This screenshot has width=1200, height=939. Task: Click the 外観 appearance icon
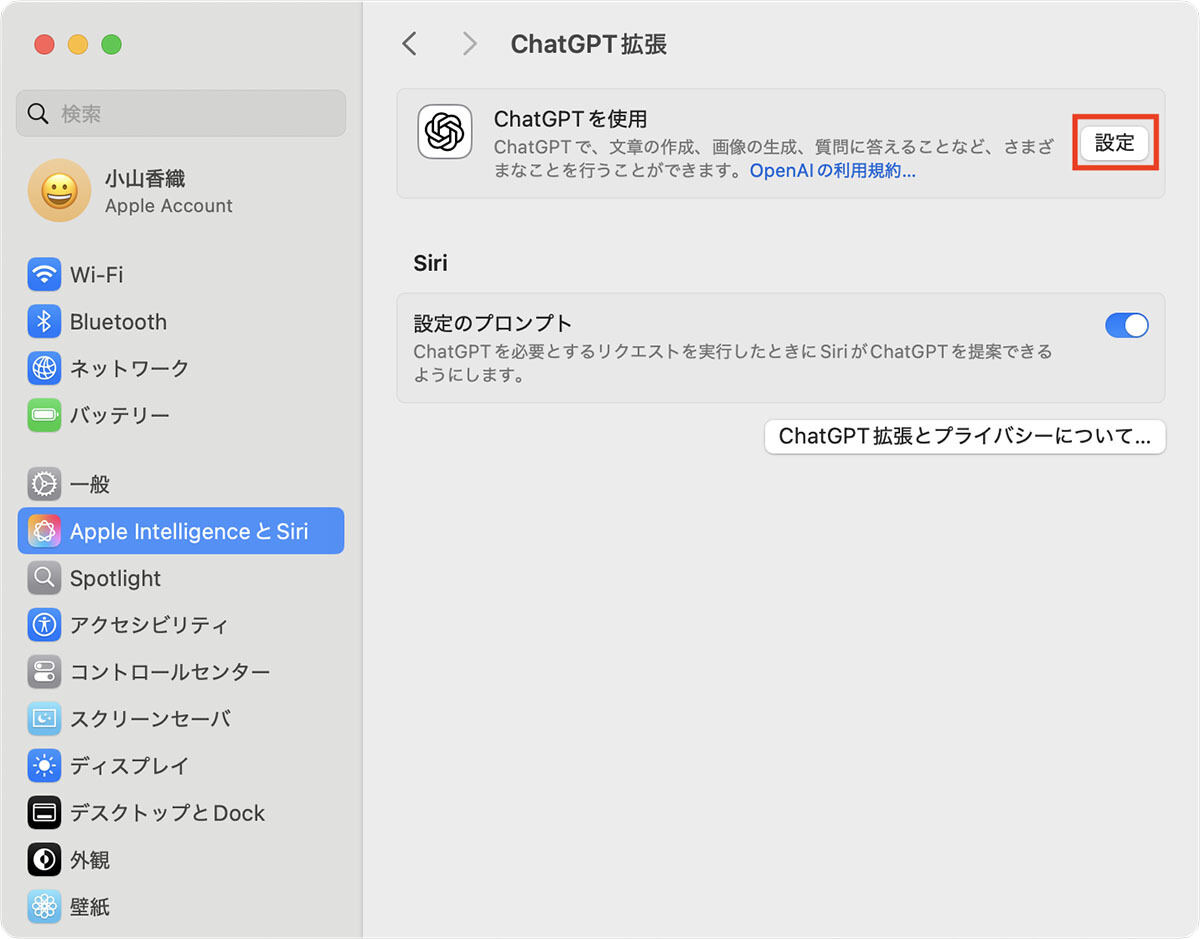coord(44,860)
